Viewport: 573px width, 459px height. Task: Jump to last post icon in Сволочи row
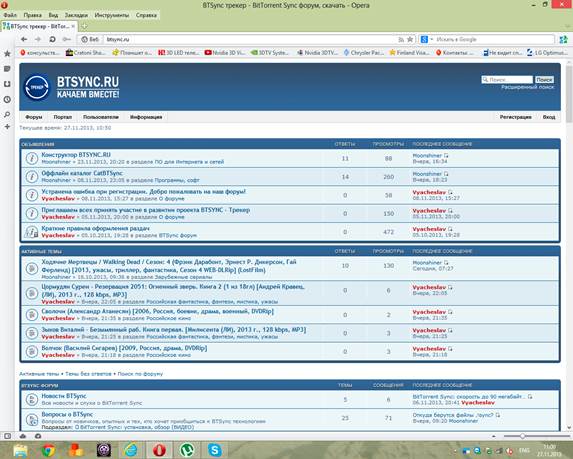click(x=450, y=312)
